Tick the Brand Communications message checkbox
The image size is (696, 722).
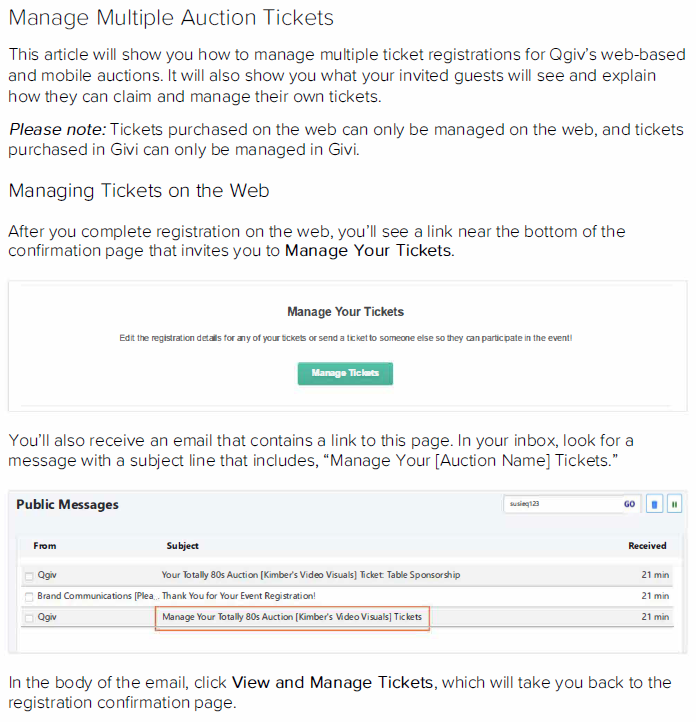coord(29,597)
